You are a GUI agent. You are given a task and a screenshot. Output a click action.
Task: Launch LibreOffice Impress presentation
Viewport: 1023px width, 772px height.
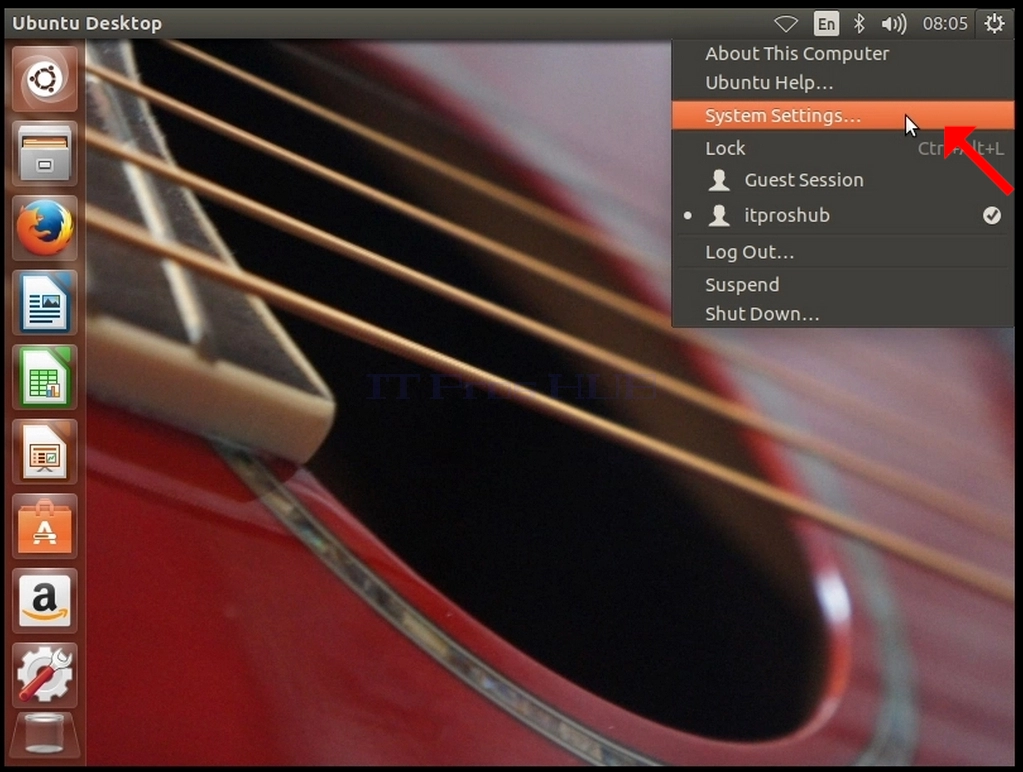click(x=44, y=452)
